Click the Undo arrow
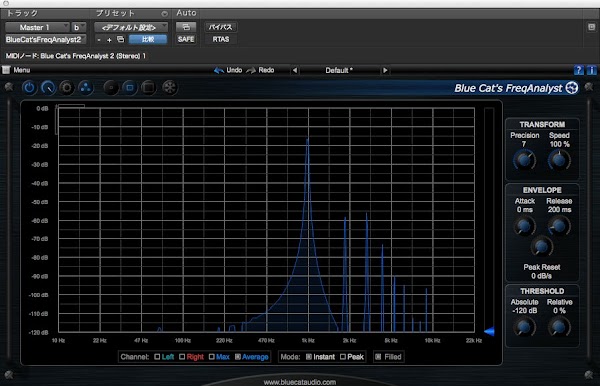Image resolution: width=600 pixels, height=386 pixels. (x=219, y=70)
